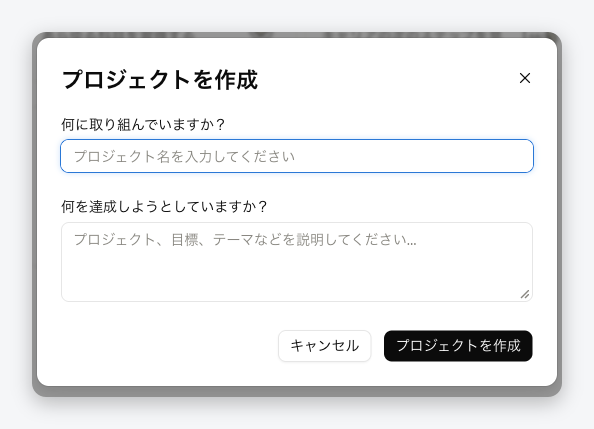Click the プロジェクトを作成 dialog heading
Image resolution: width=594 pixels, height=429 pixels.
pyautogui.click(x=160, y=80)
